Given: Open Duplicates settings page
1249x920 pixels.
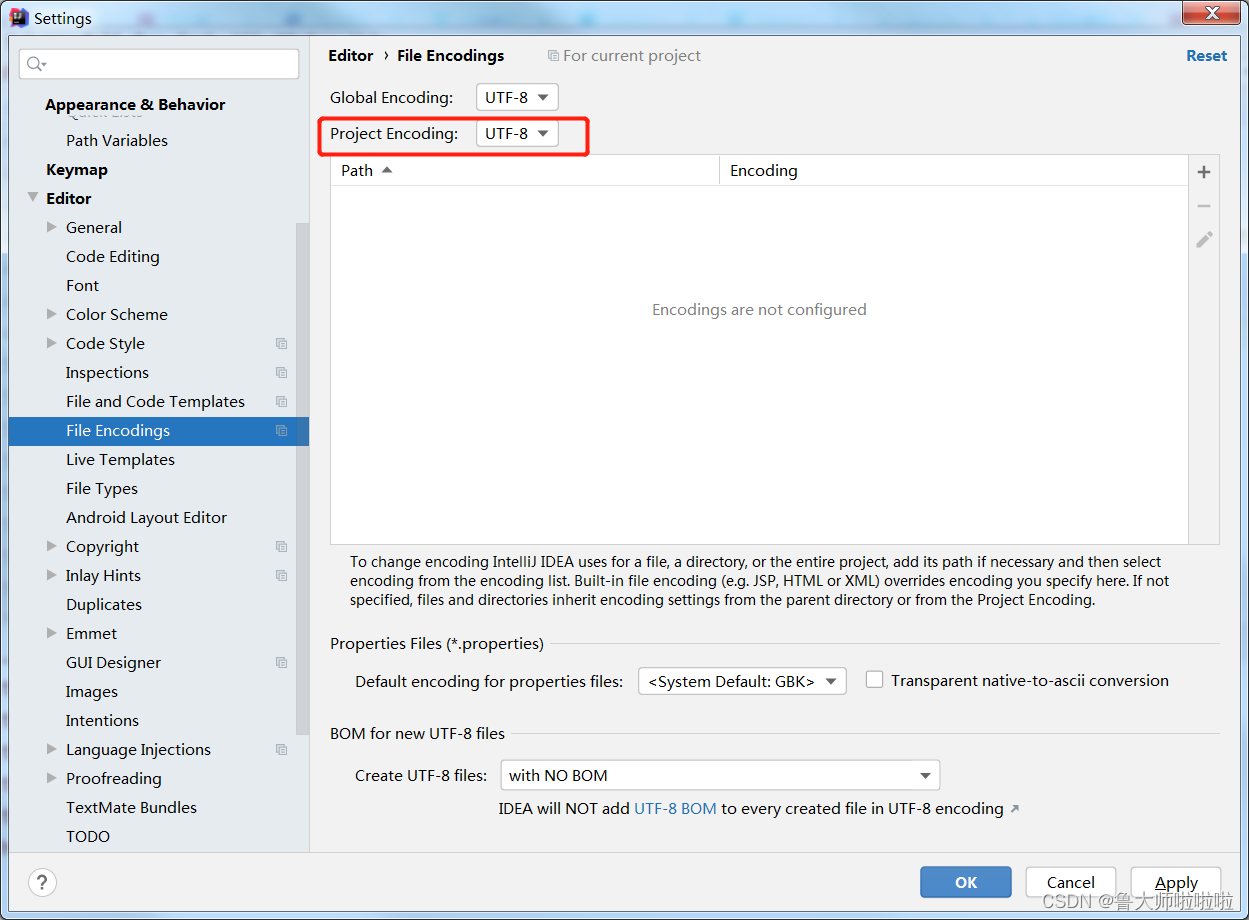Looking at the screenshot, I should click(104, 604).
